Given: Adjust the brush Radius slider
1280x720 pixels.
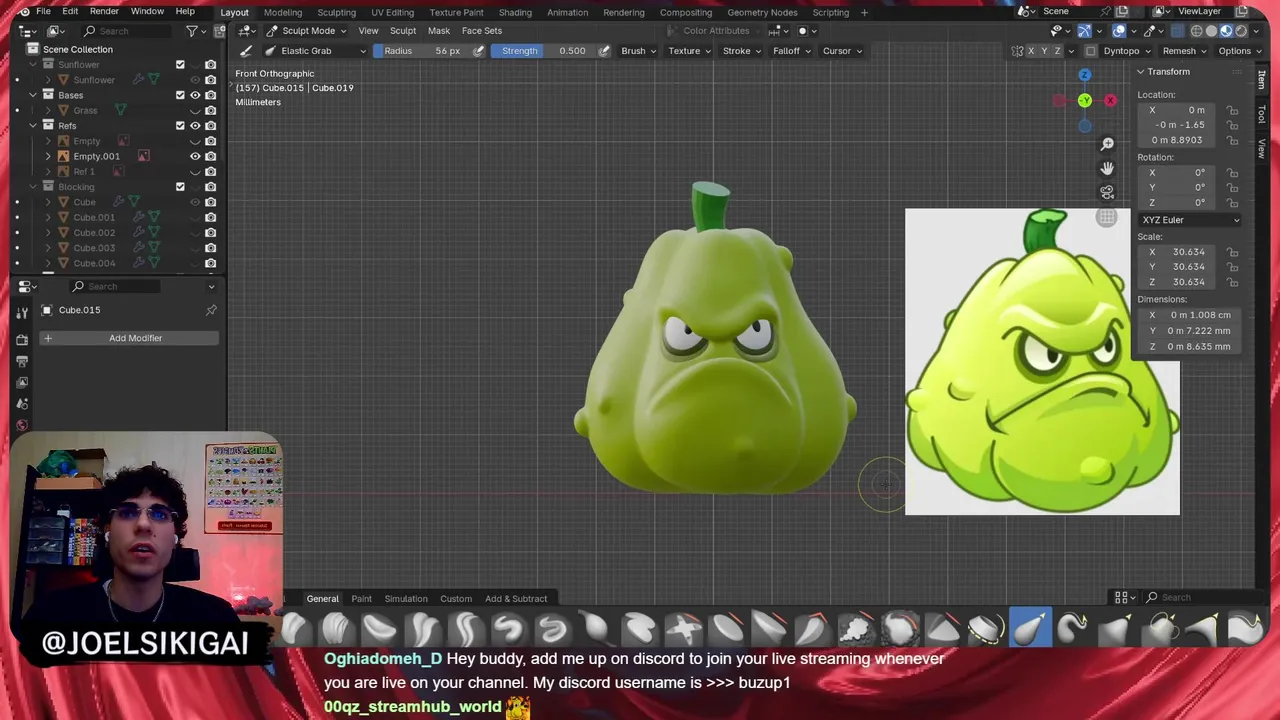Looking at the screenshot, I should tap(423, 51).
